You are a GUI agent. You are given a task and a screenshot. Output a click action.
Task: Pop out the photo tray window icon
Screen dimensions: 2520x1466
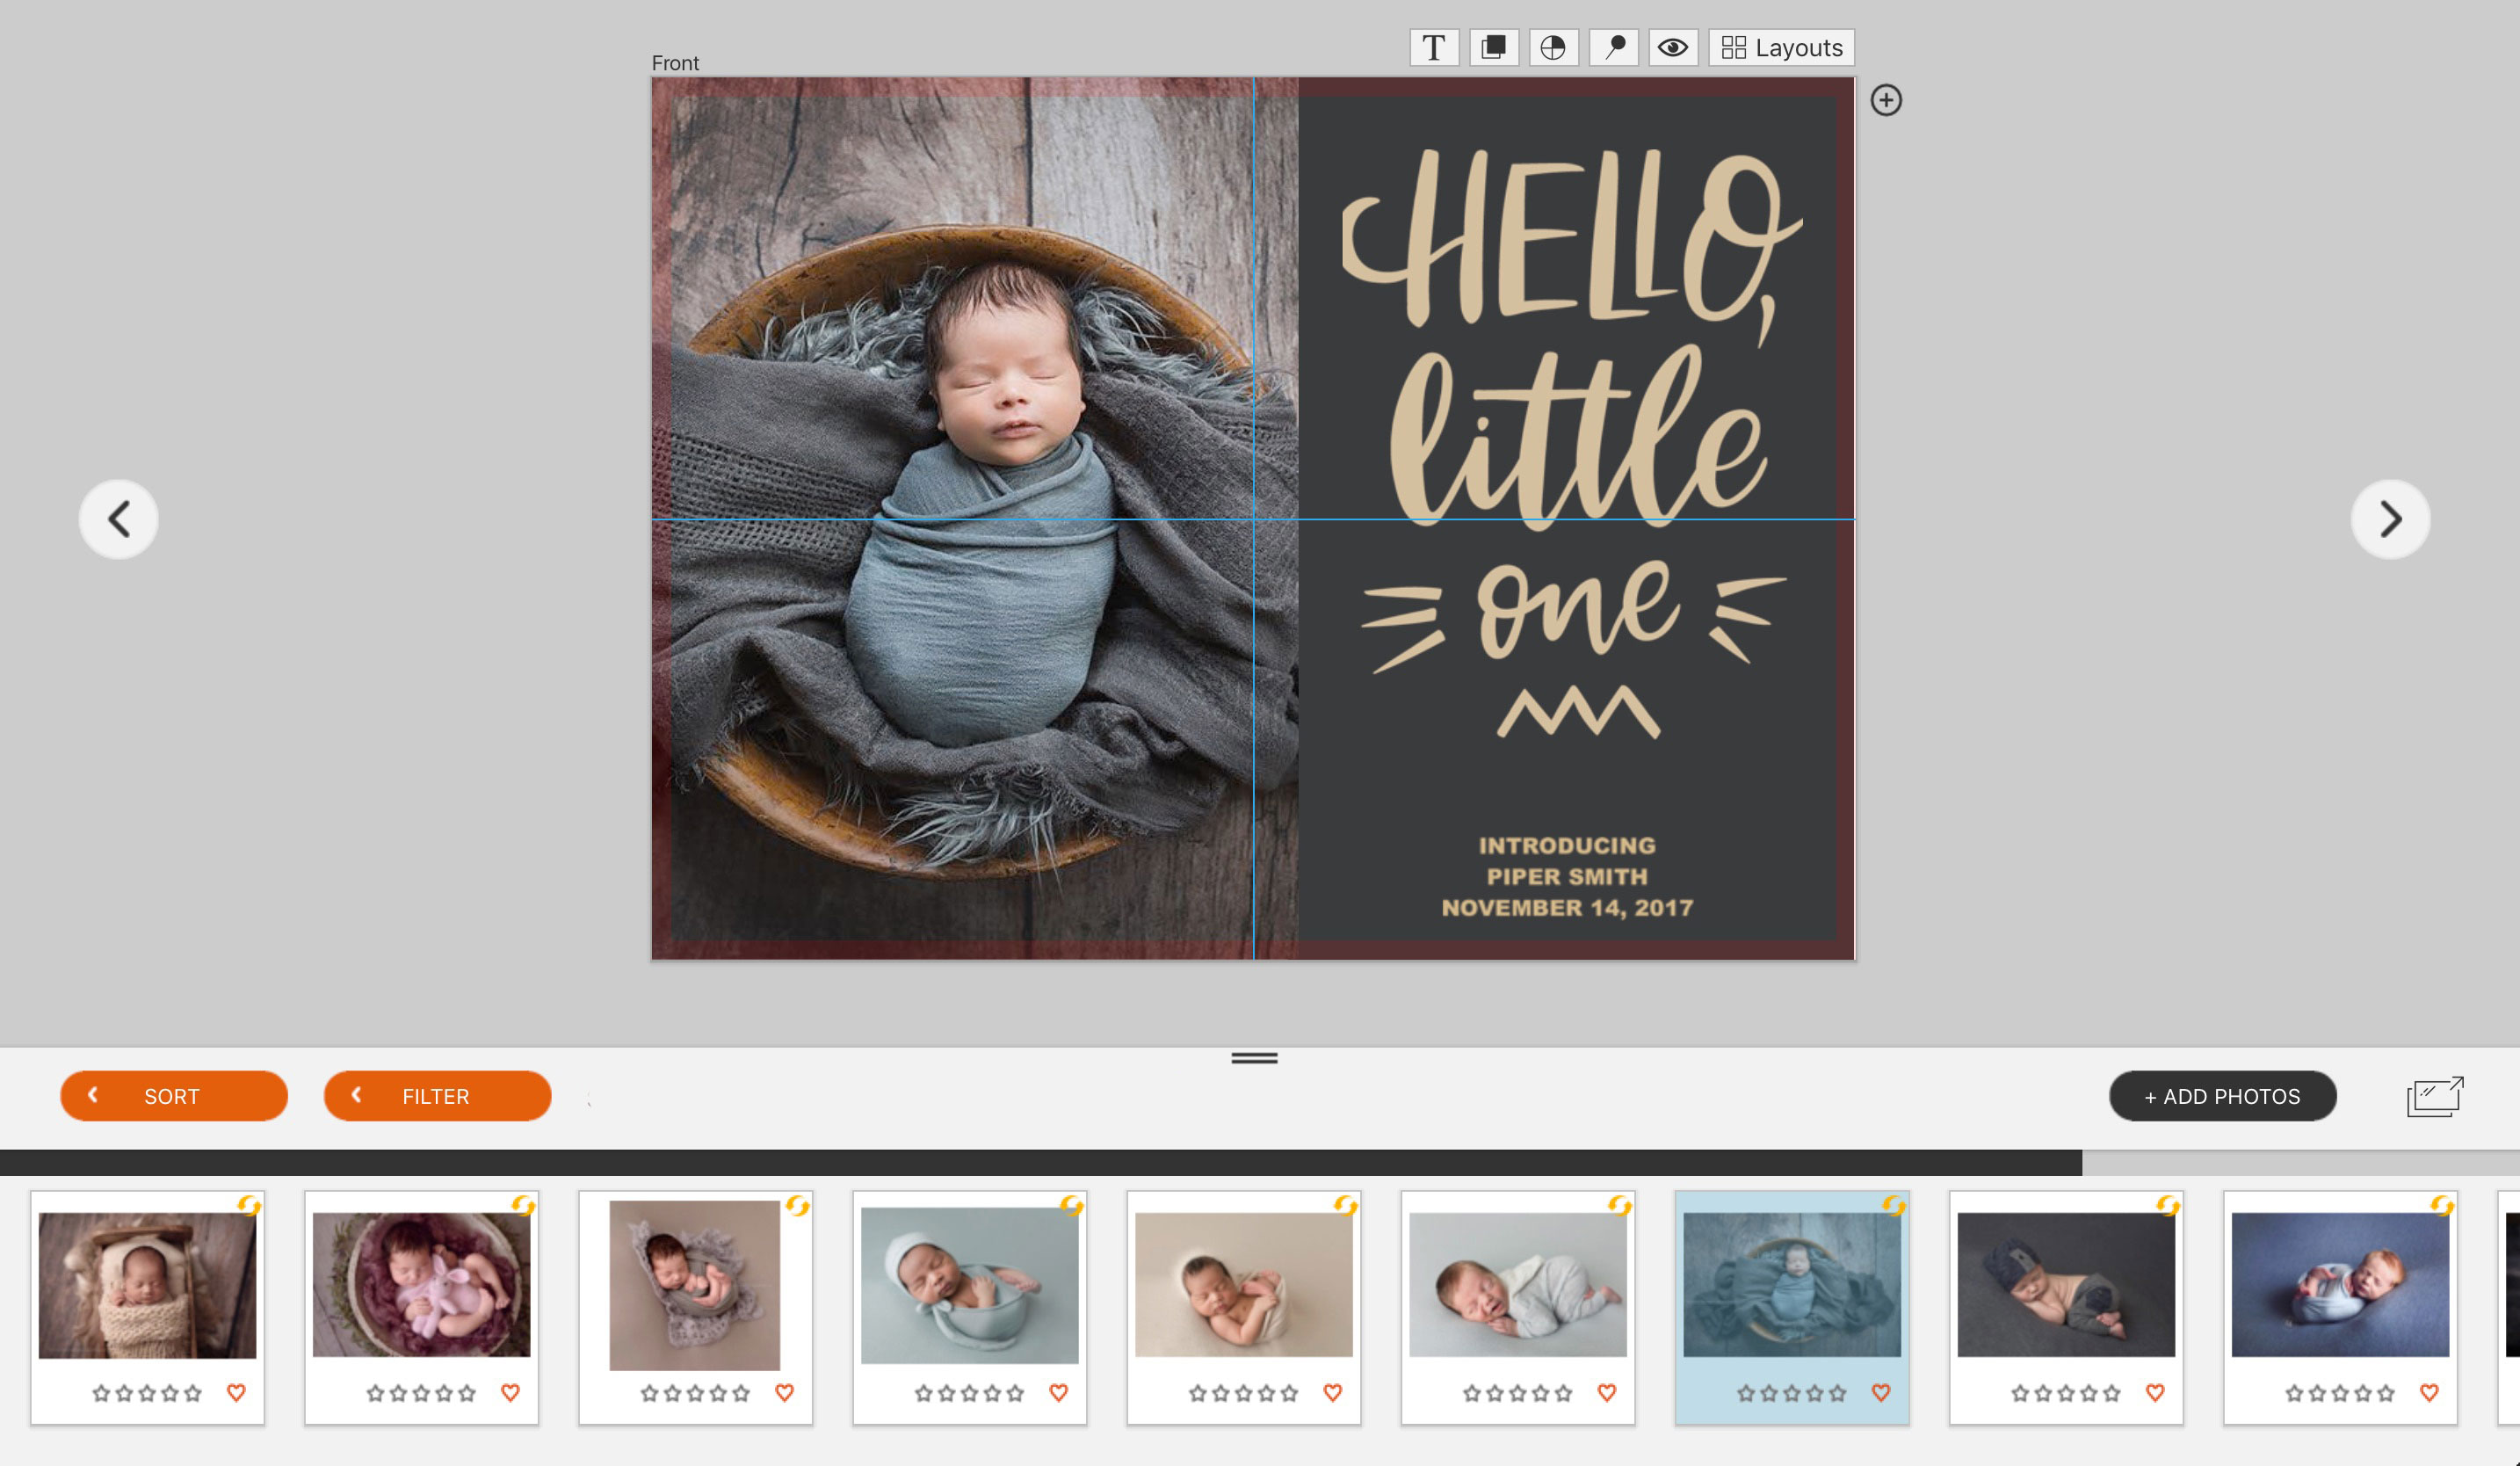click(x=2435, y=1096)
